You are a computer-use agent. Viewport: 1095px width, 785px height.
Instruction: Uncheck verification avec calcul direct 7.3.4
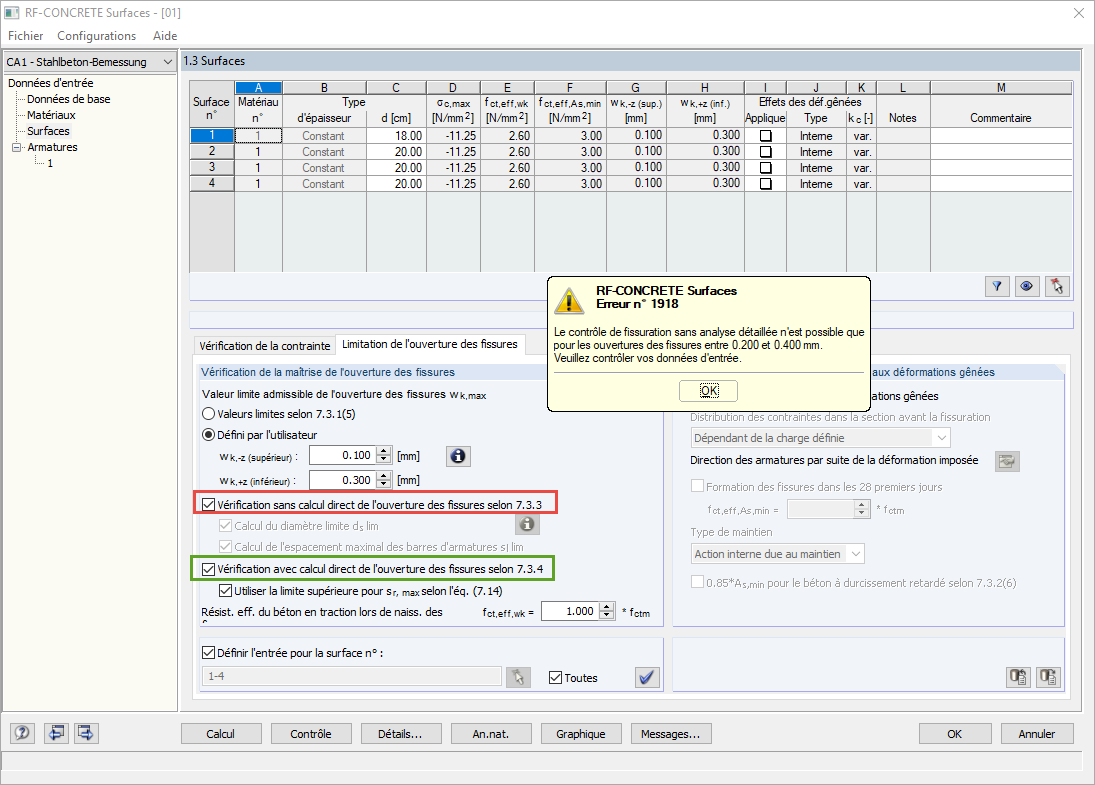click(x=208, y=569)
